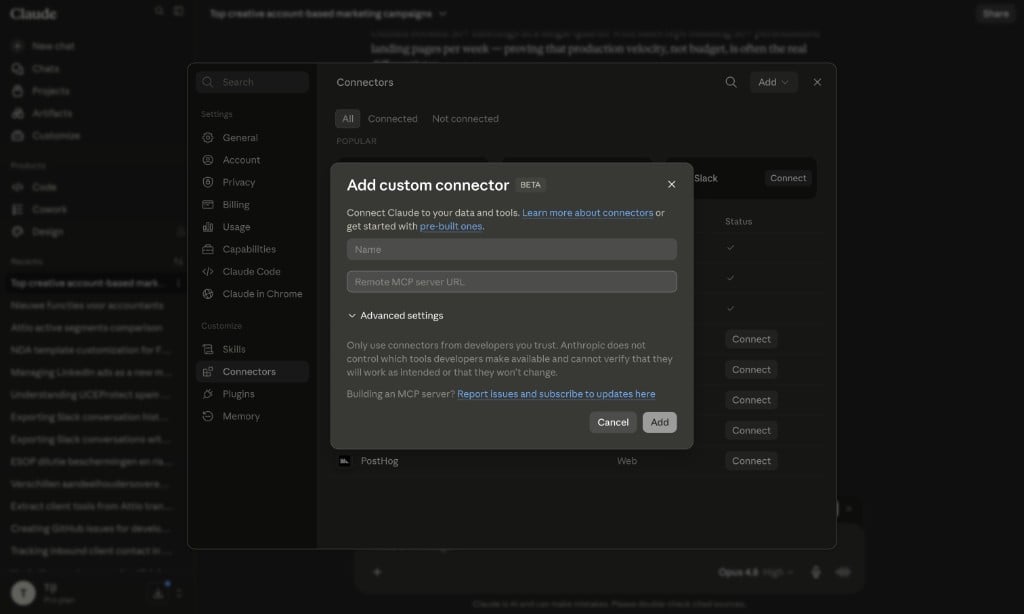The height and width of the screenshot is (614, 1024).
Task: Click the Billing card icon
Action: pos(208,204)
